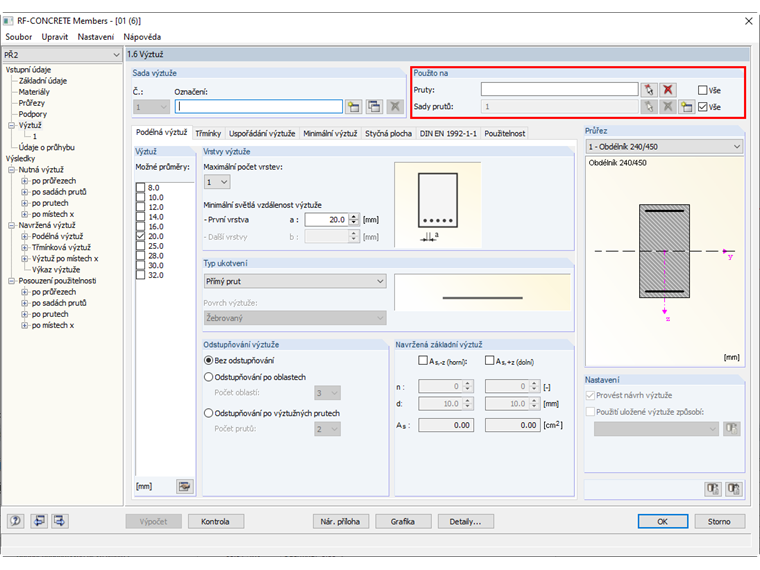Switch to the Uspořádání výztuže tab
The height and width of the screenshot is (570, 760).
pos(262,133)
